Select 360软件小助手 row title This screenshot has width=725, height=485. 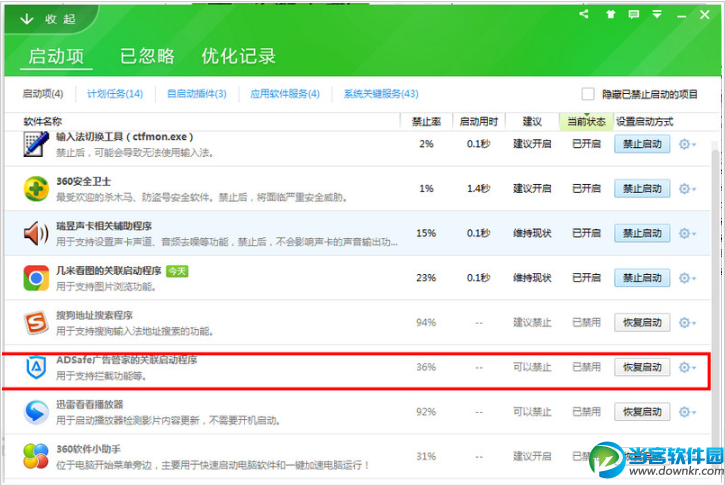coord(88,449)
